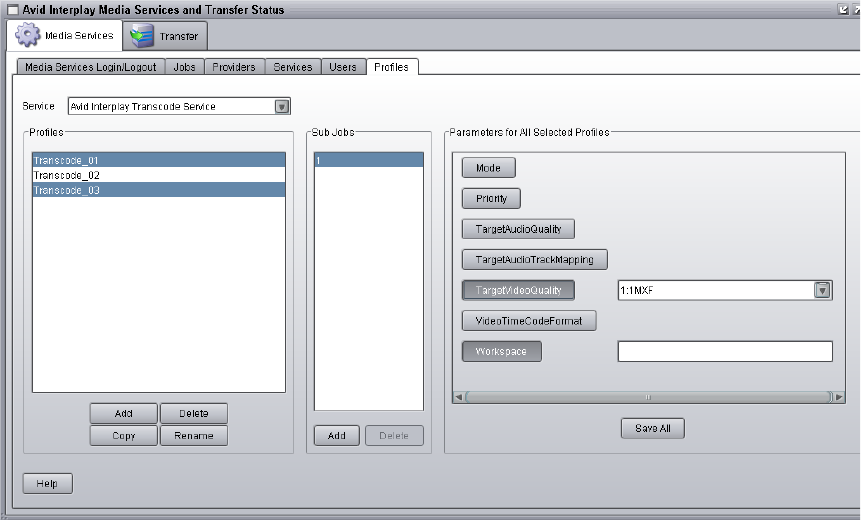The width and height of the screenshot is (861, 520).
Task: Select the Transcode_02 profile
Action: 159,175
